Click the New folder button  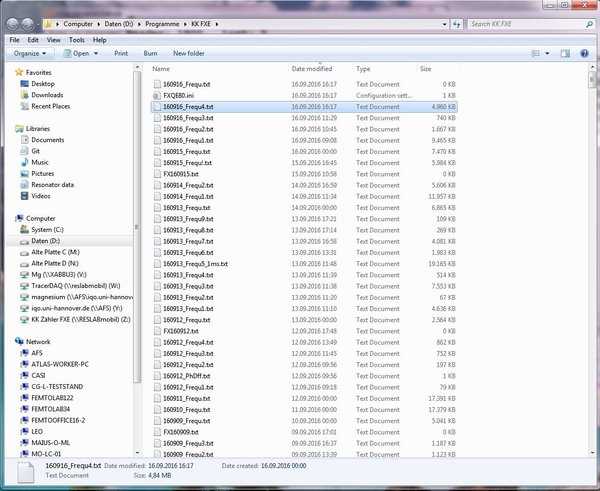[x=189, y=54]
